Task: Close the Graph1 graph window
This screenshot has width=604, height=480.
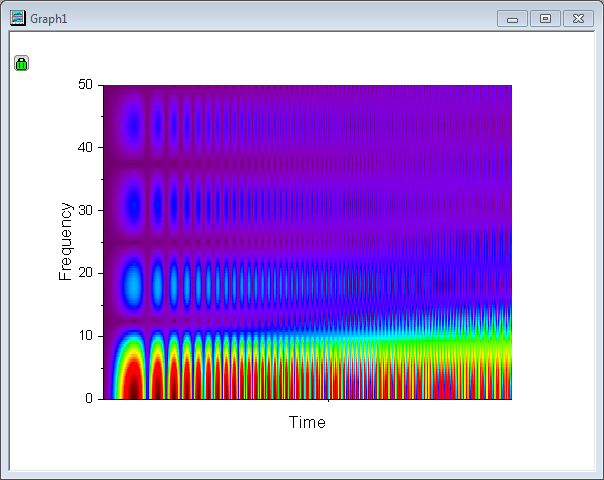Action: pyautogui.click(x=578, y=18)
